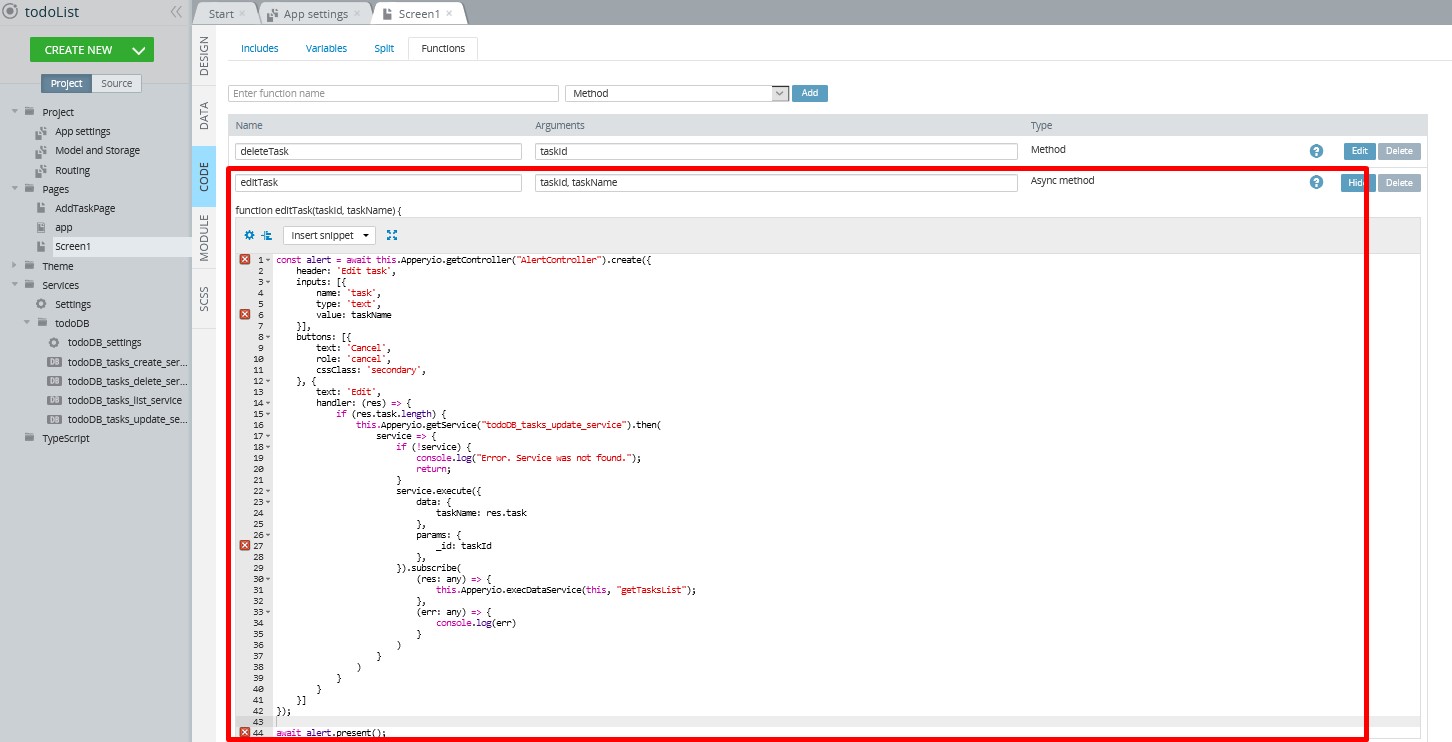Collapse the Project folder in tree
The height and width of the screenshot is (742, 1452).
coord(13,112)
